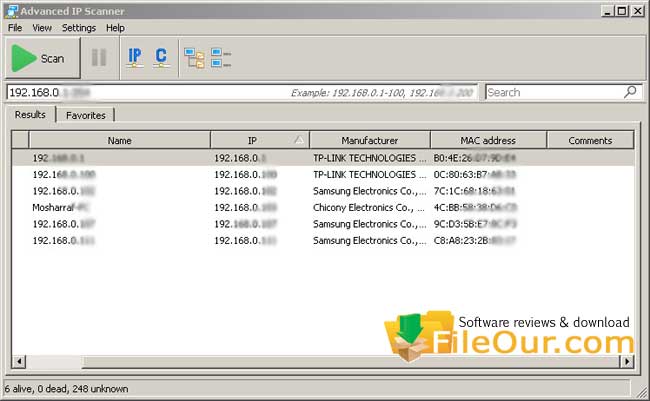Select TP-LINK row with MAC 0C:80:63

pos(323,175)
